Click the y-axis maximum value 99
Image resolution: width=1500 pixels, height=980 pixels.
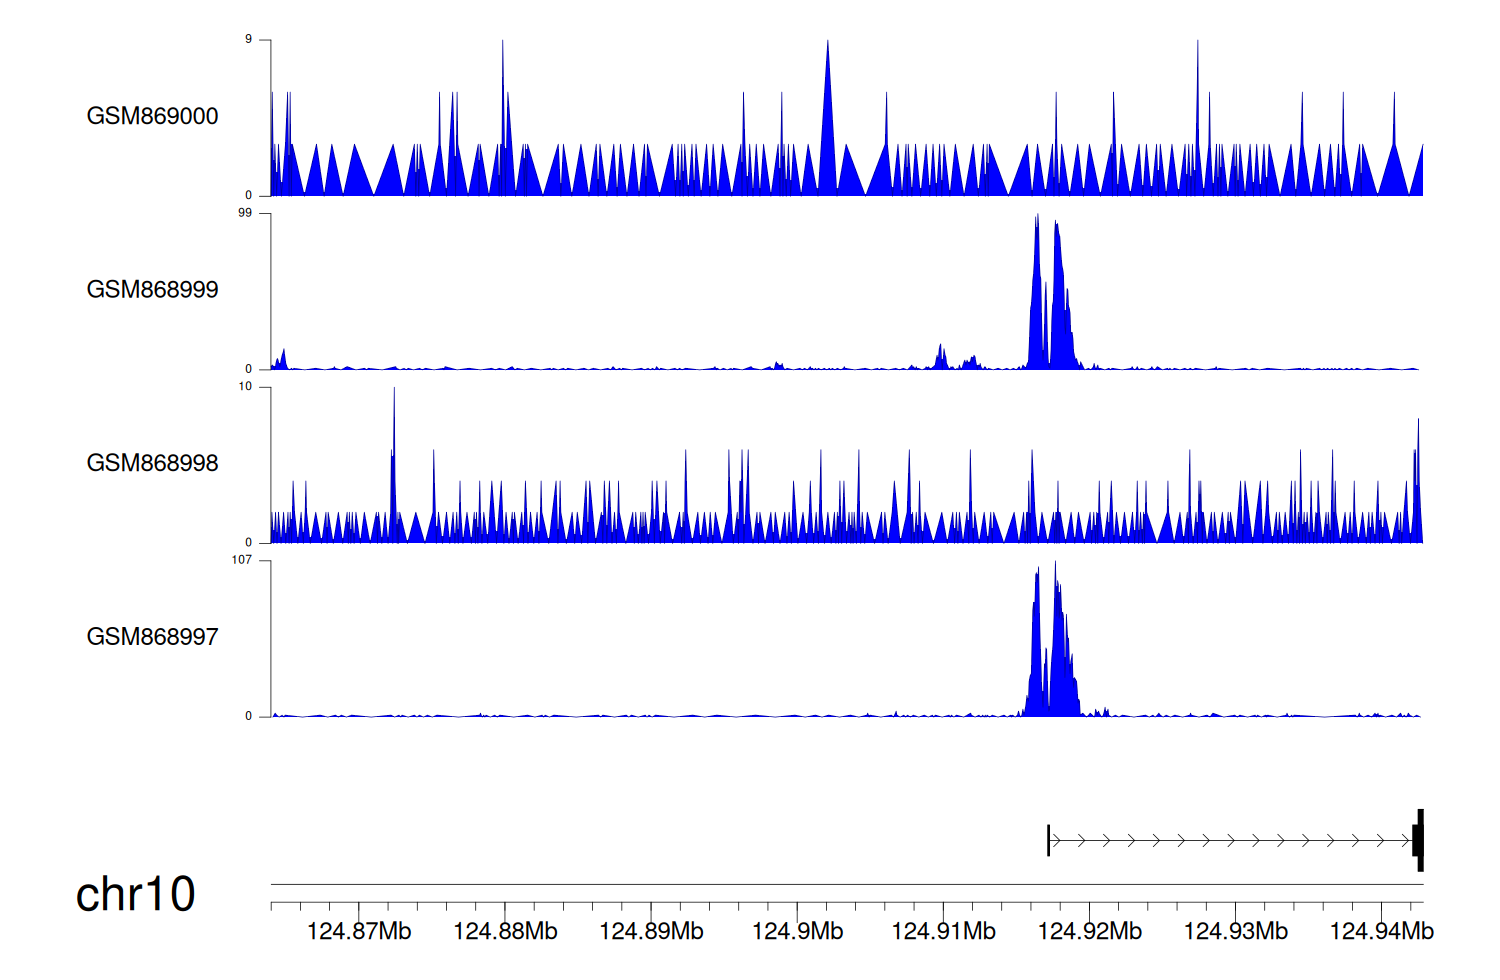coord(245,213)
